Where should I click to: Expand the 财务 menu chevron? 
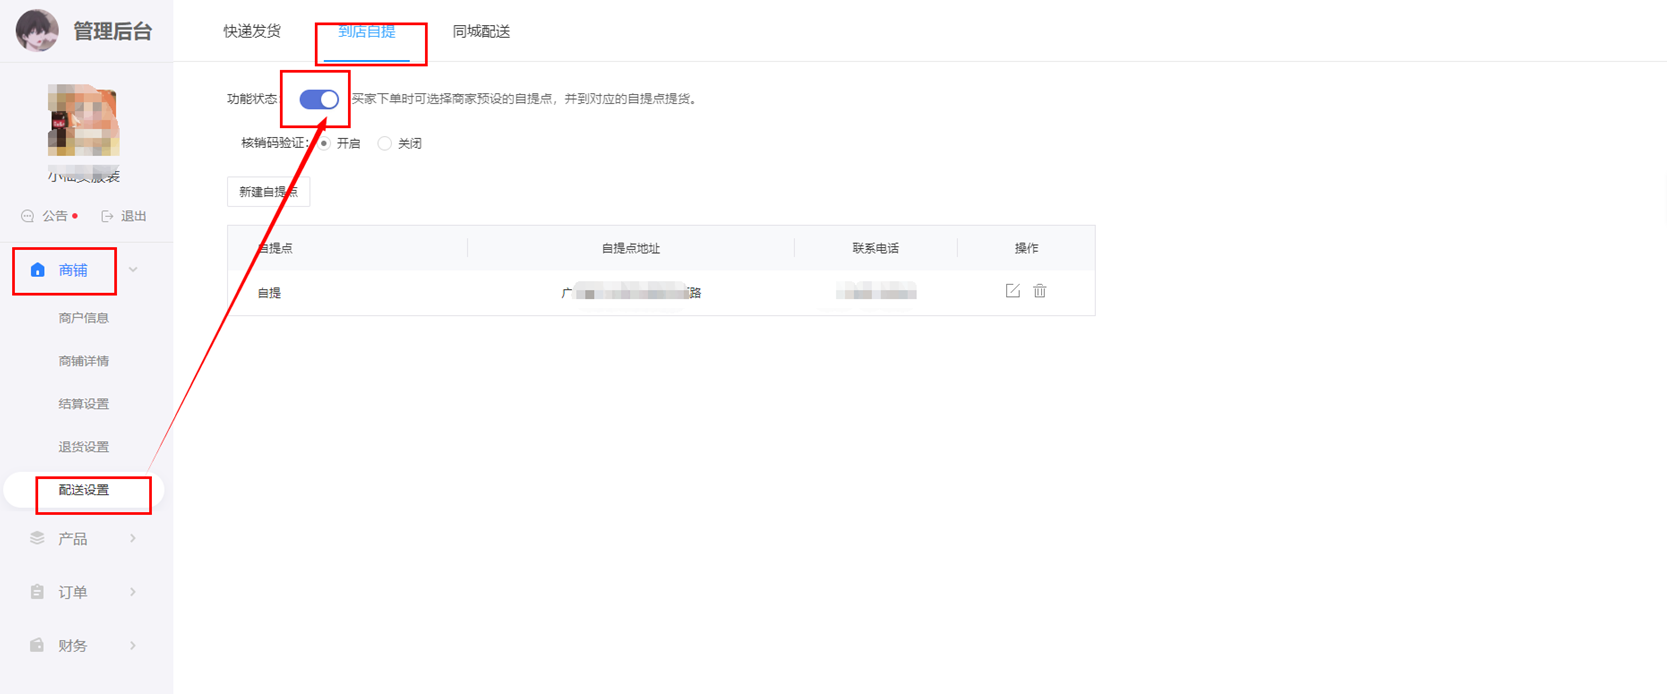[x=133, y=645]
